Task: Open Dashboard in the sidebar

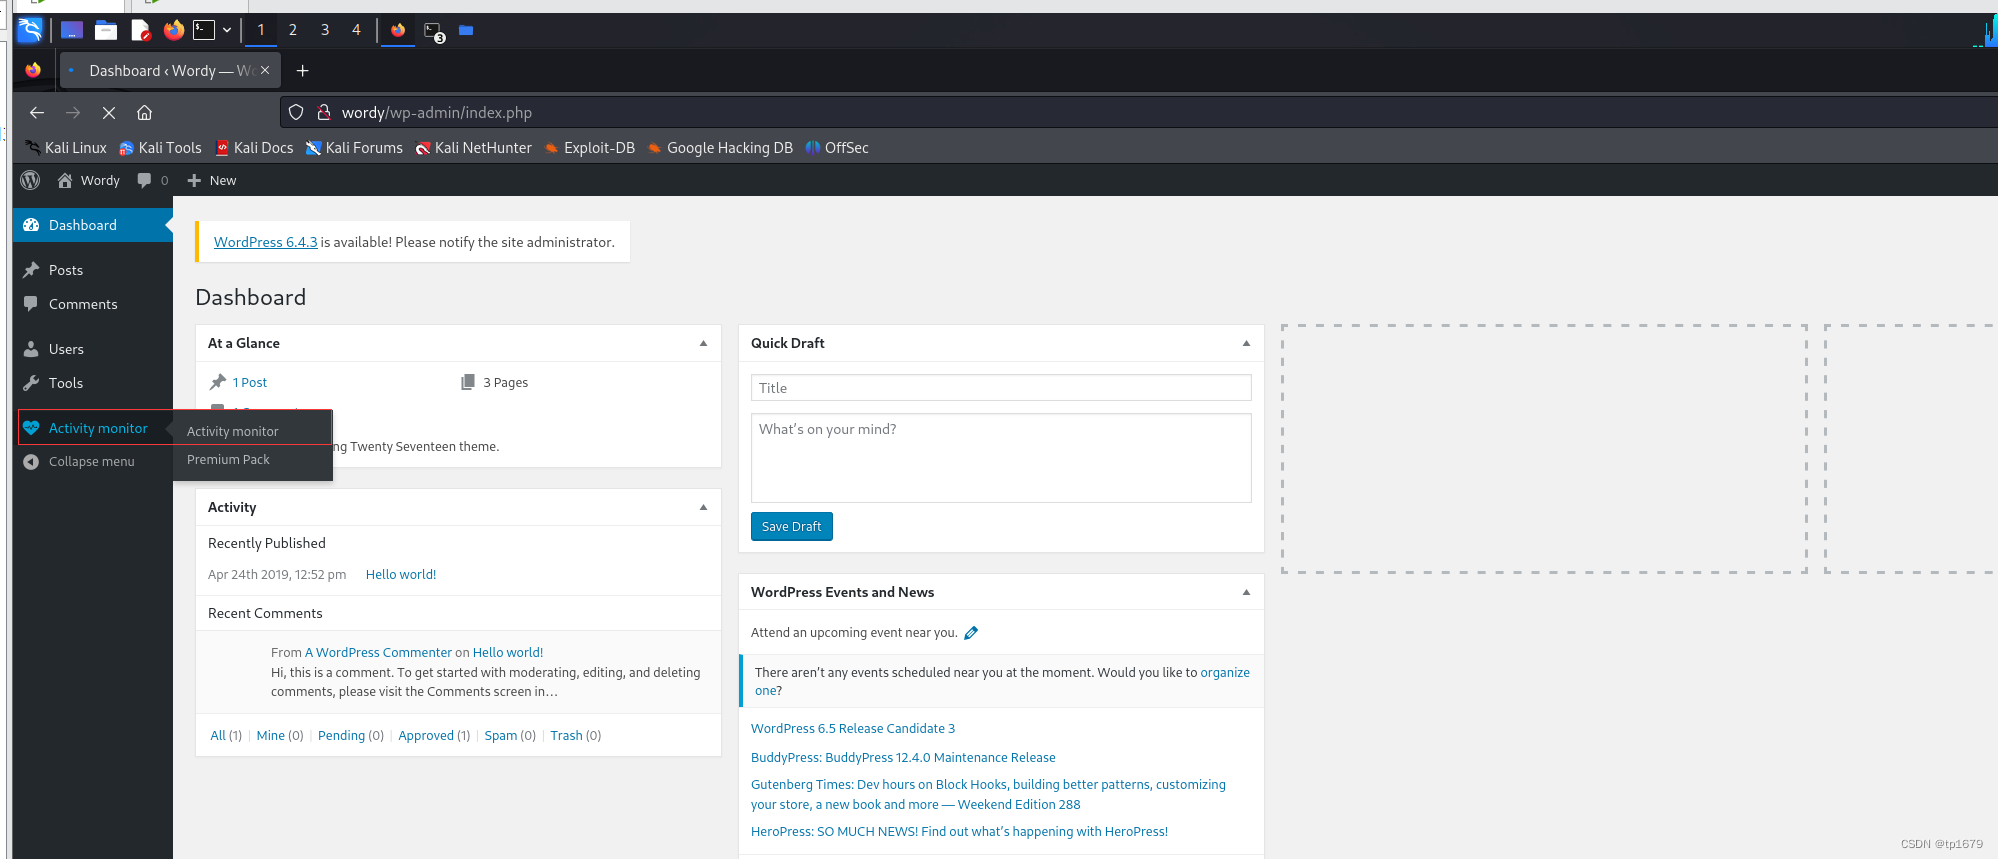Action: 93,225
